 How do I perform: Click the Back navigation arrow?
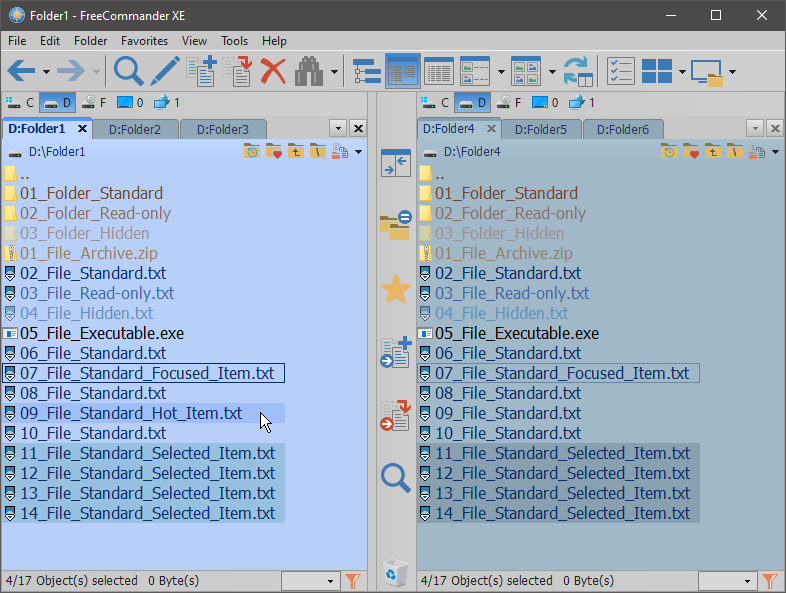21,71
